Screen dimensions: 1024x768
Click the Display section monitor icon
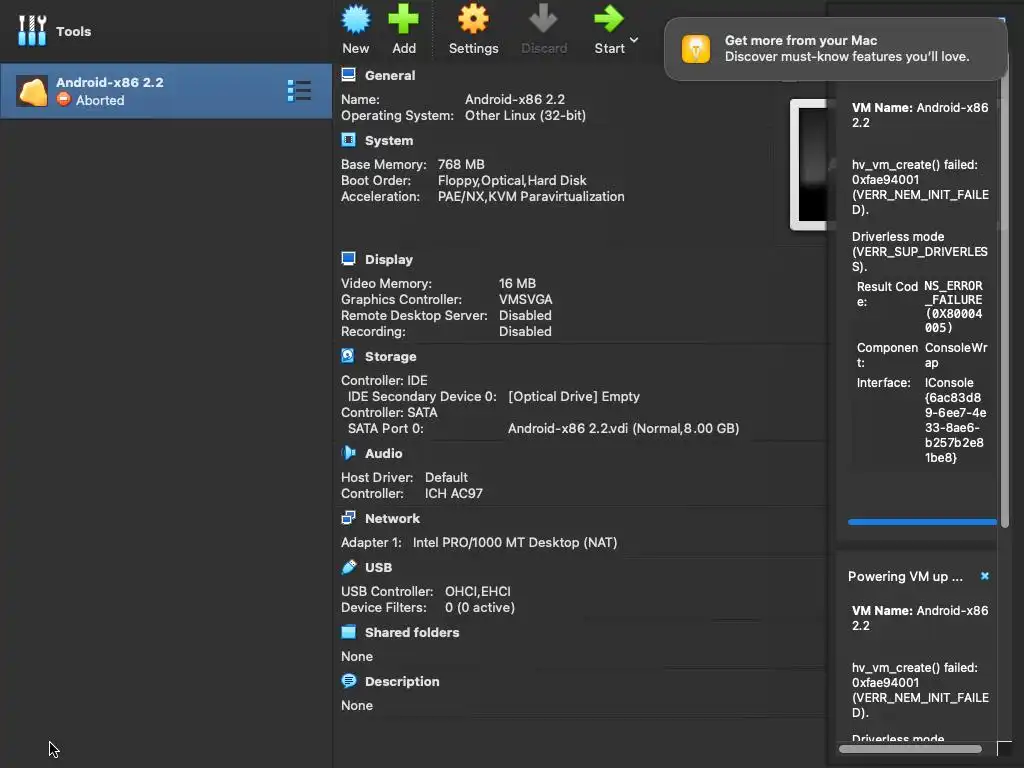(x=349, y=259)
